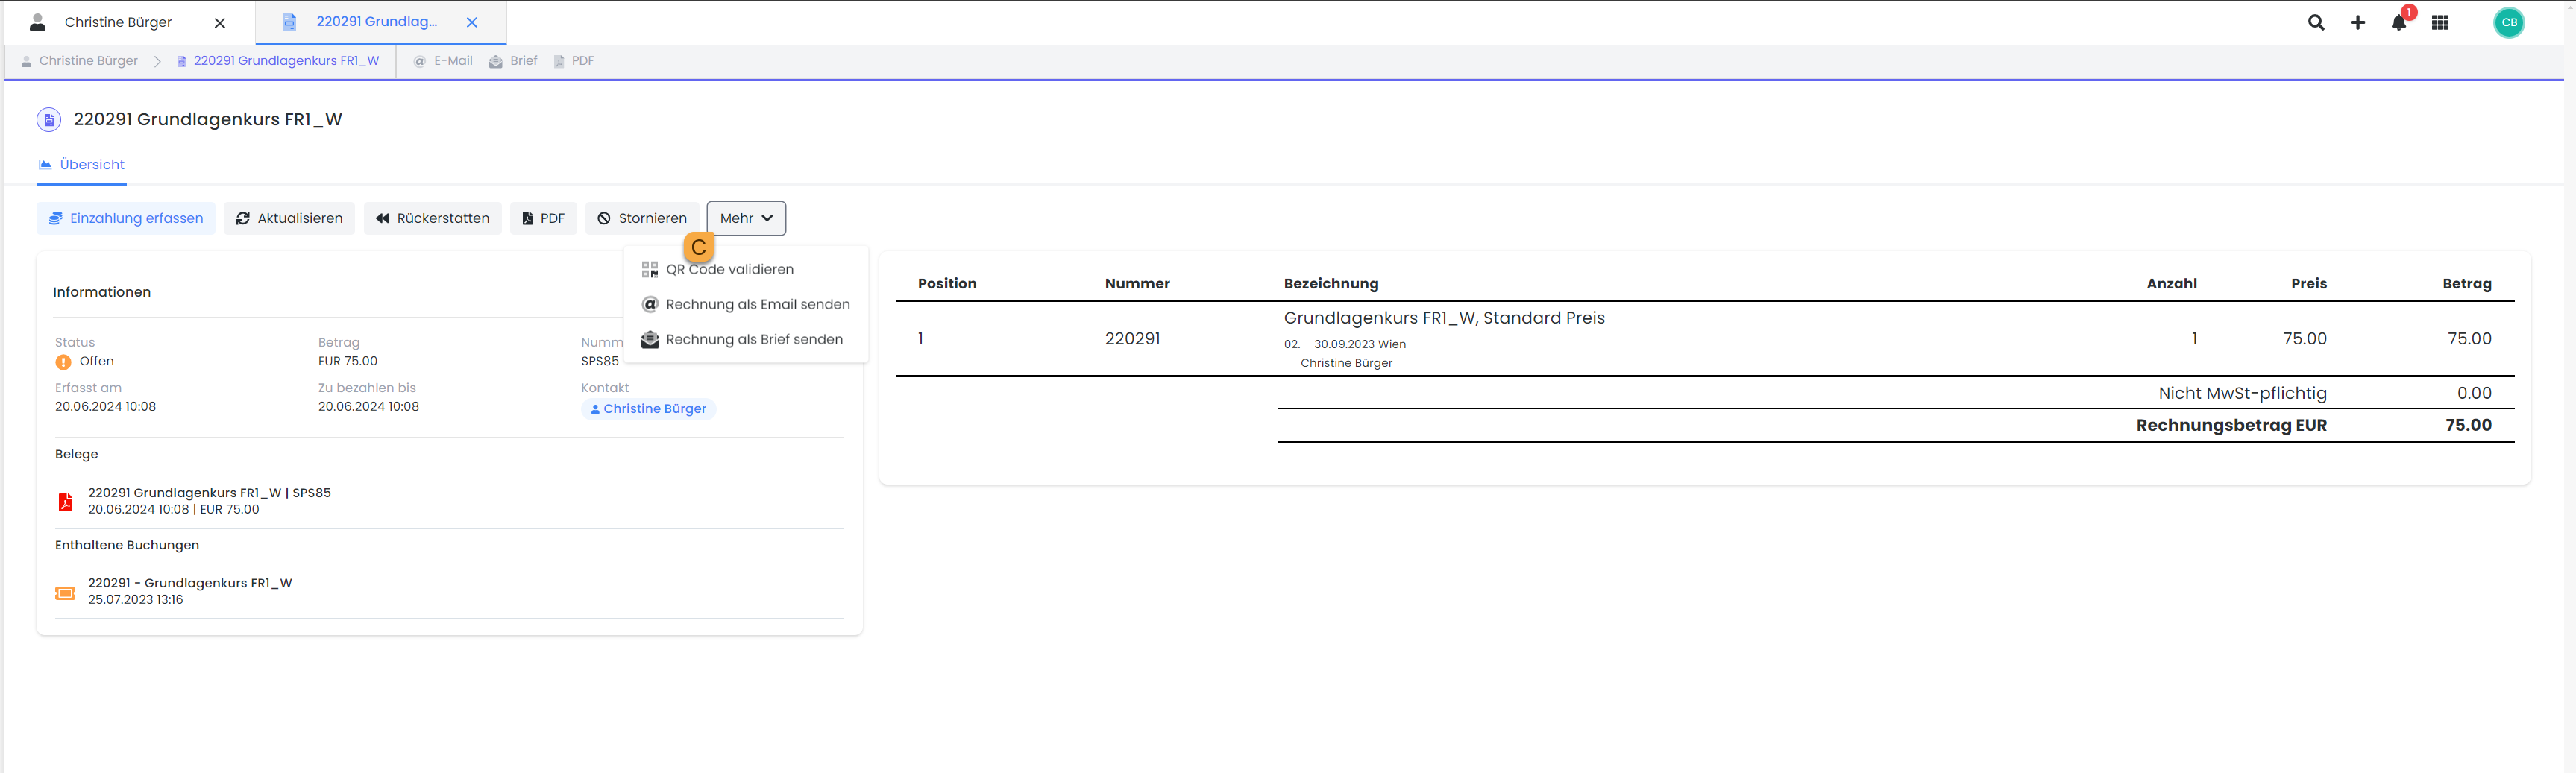The width and height of the screenshot is (2576, 773).
Task: Open the search magnifier icon
Action: [2316, 22]
